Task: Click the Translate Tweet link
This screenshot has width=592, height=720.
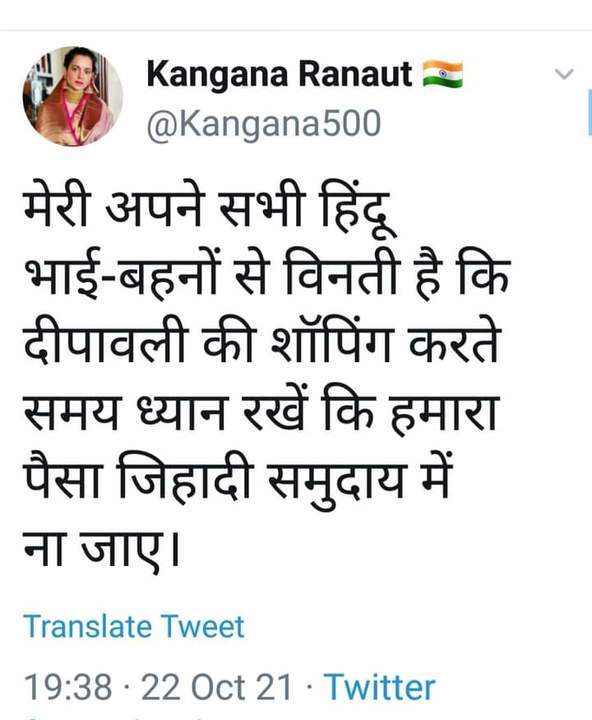Action: (x=134, y=626)
